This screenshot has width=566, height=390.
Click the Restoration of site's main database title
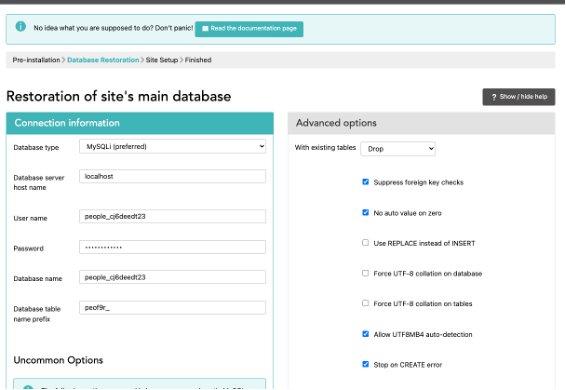pos(118,96)
